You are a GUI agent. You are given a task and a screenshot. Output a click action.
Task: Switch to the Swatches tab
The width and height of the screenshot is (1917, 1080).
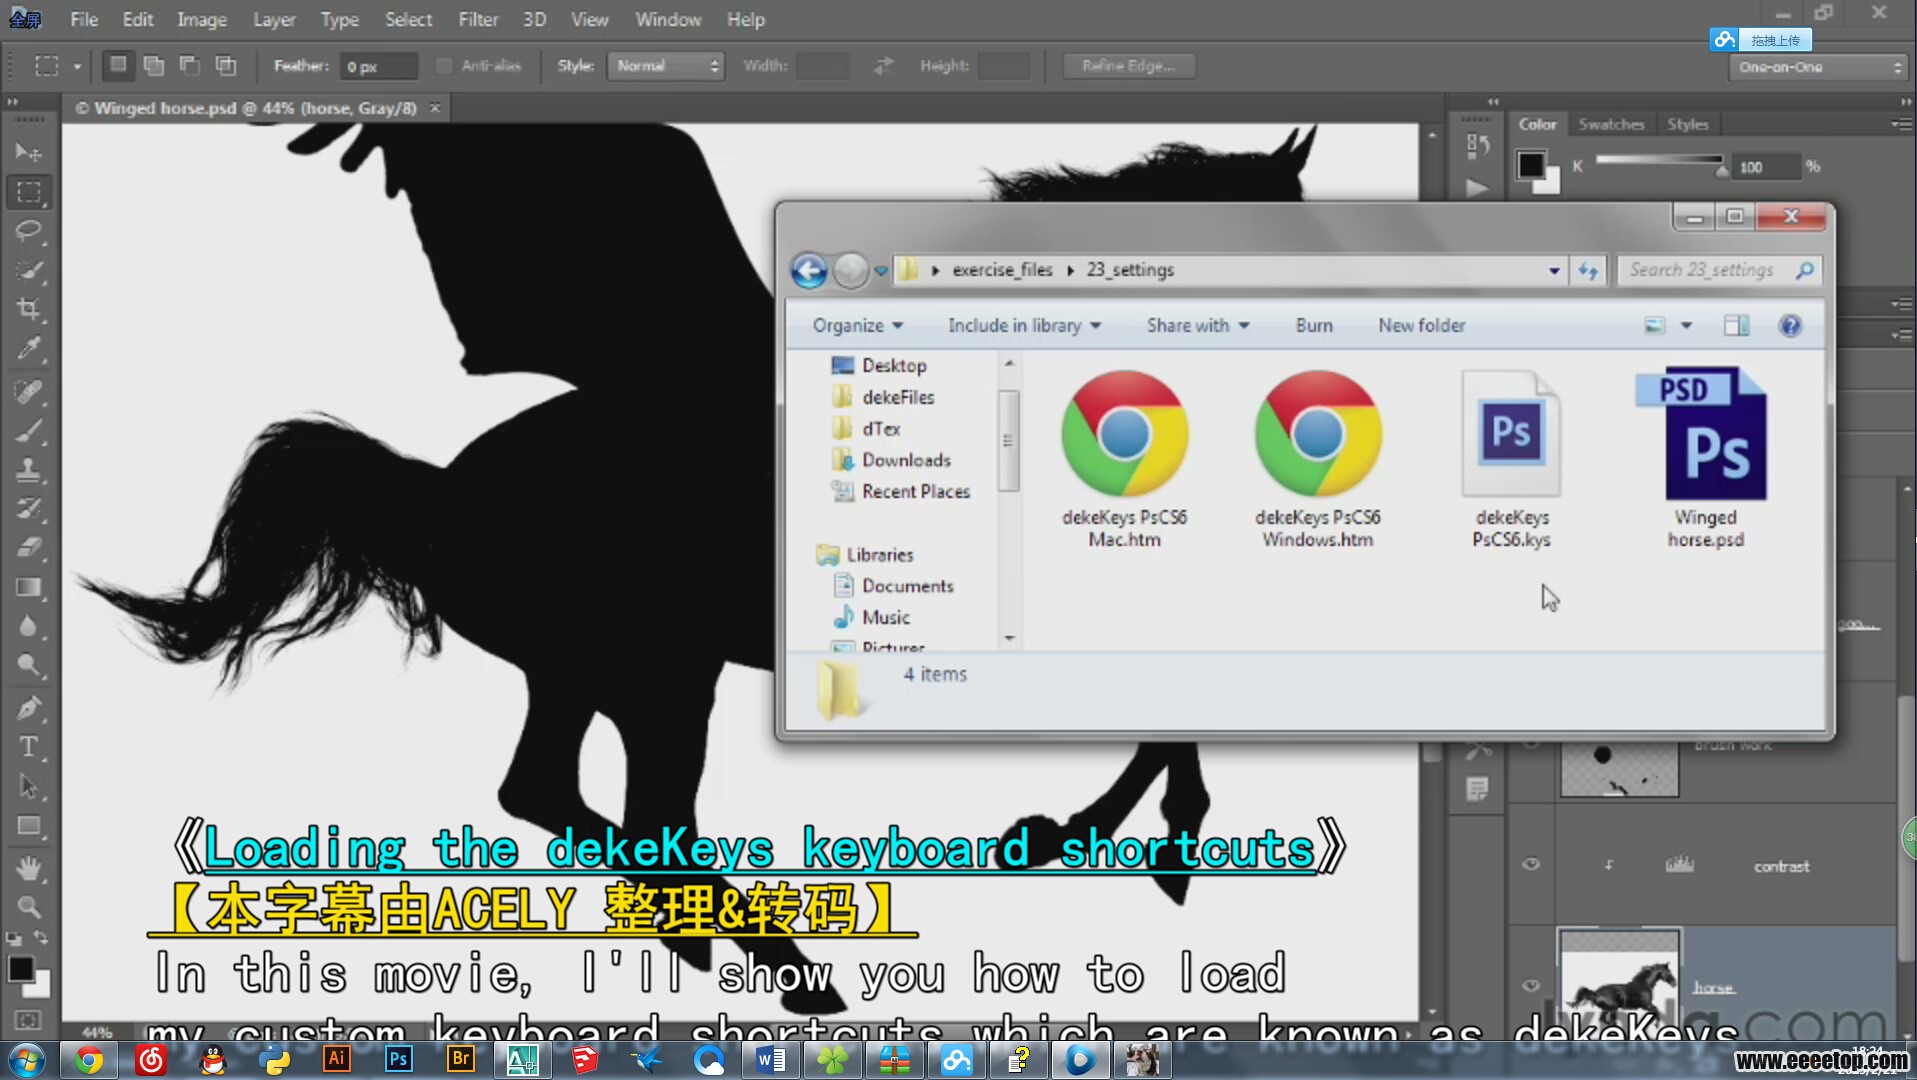(x=1611, y=125)
